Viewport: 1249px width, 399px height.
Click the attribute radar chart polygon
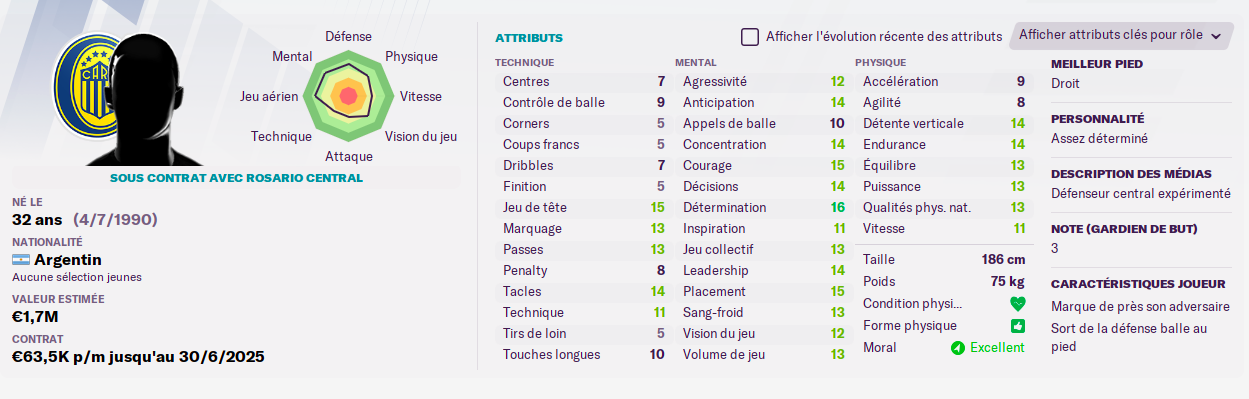pyautogui.click(x=348, y=95)
